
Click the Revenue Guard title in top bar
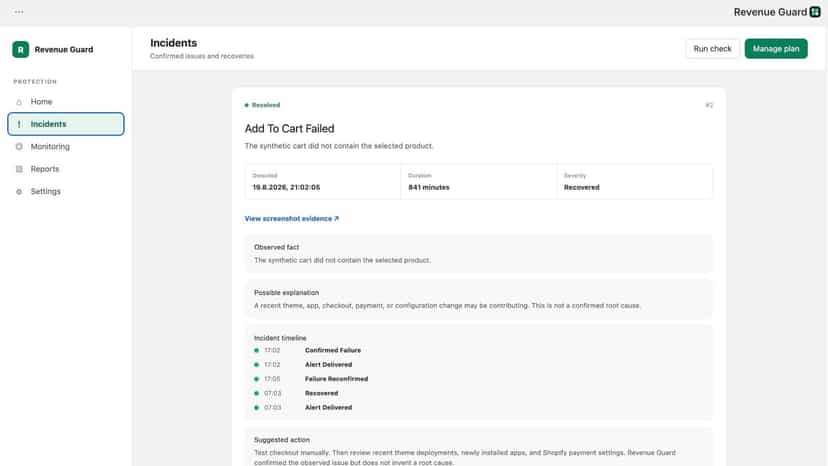[770, 12]
